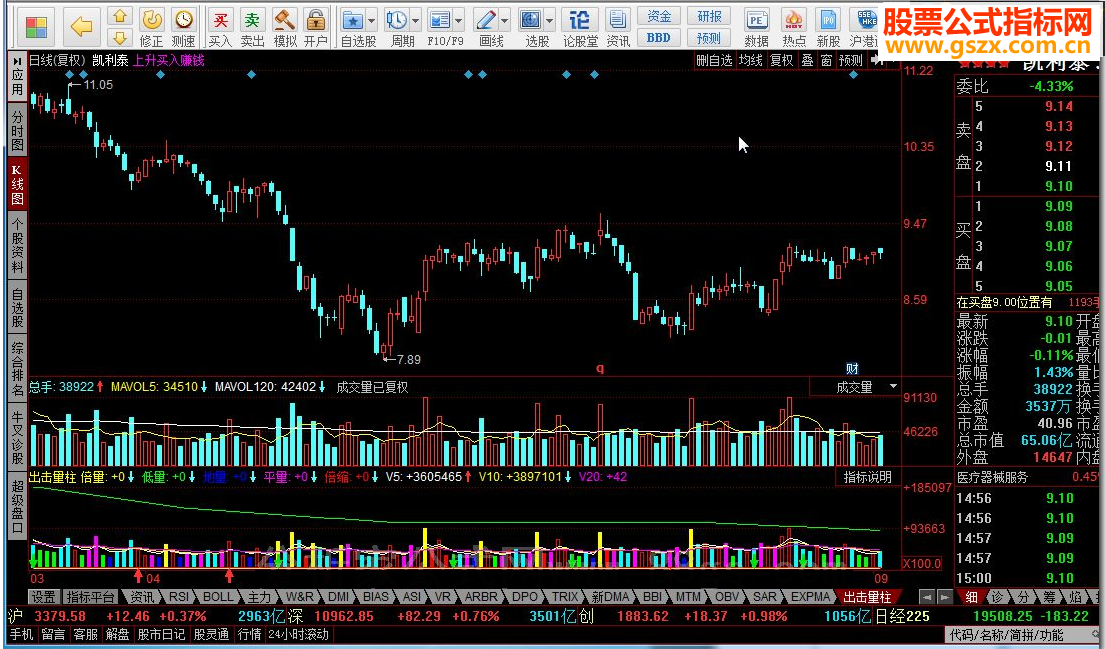
Task: Toggle 复权 price adjustment on chart
Action: [781, 60]
